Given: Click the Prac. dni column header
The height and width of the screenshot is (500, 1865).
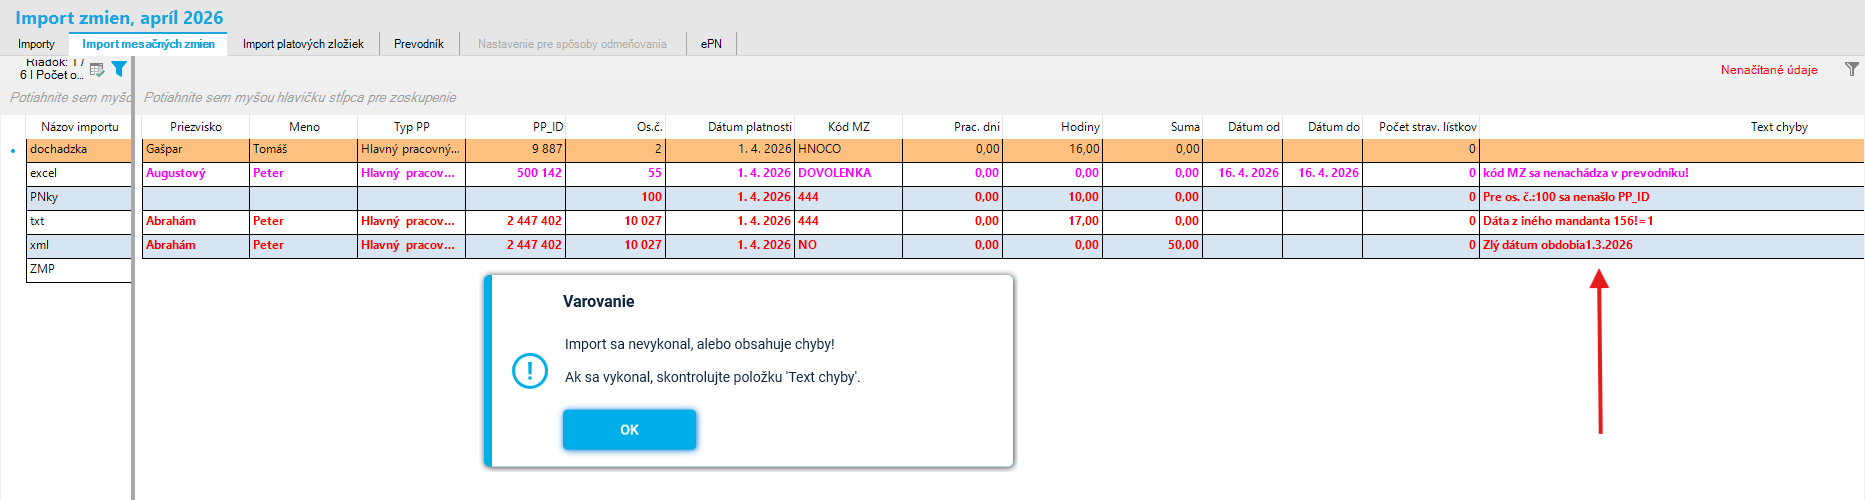Looking at the screenshot, I should pos(952,127).
